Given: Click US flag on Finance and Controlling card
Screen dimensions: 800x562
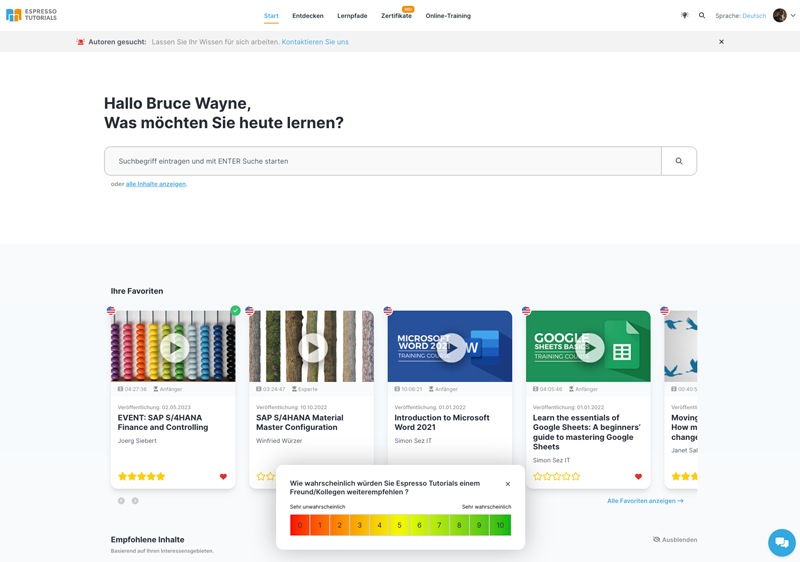Looking at the screenshot, I should (111, 310).
